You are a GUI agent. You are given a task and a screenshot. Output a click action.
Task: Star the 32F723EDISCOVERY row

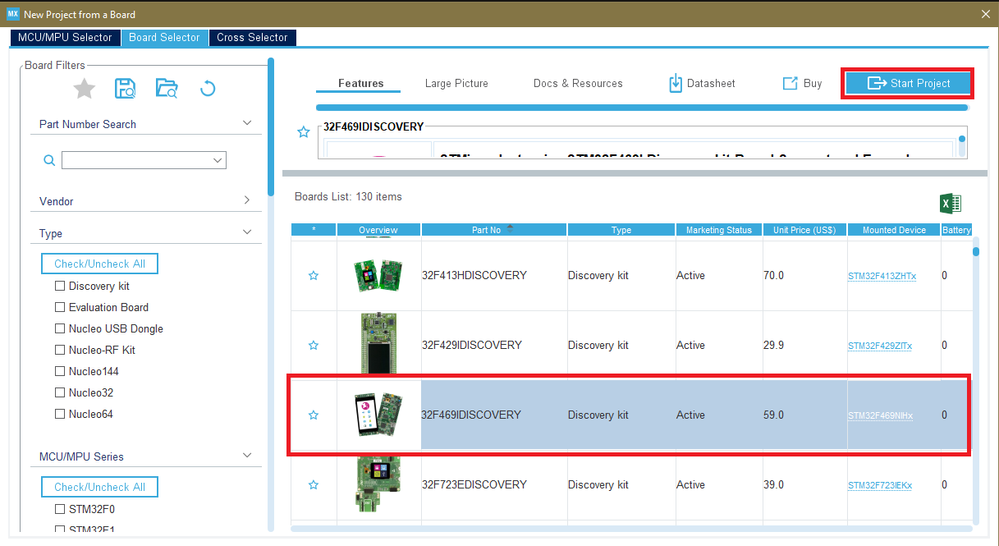[313, 485]
